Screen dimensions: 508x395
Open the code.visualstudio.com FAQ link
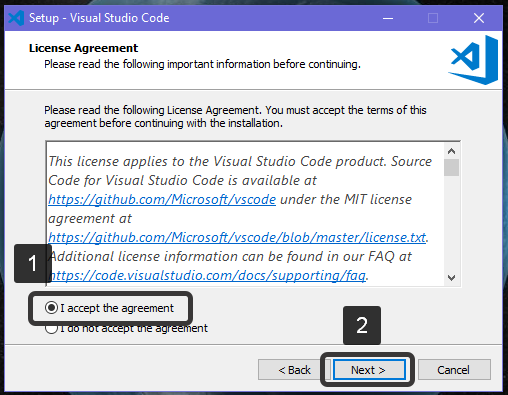[x=207, y=275]
